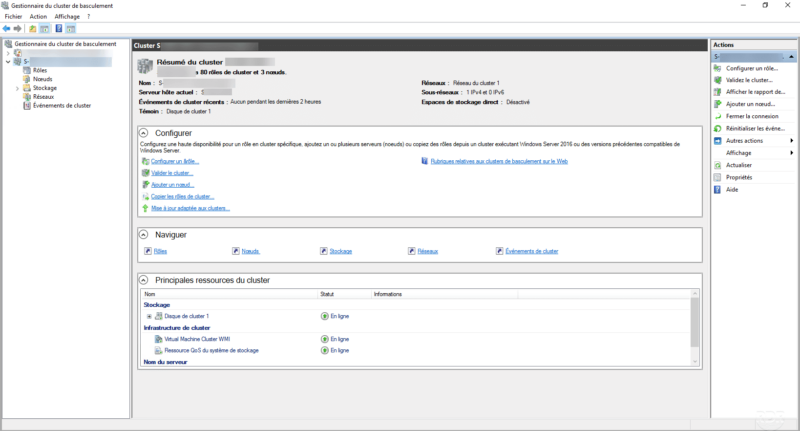Select the Réseaux icon in tree
This screenshot has width=800, height=431.
27,96
